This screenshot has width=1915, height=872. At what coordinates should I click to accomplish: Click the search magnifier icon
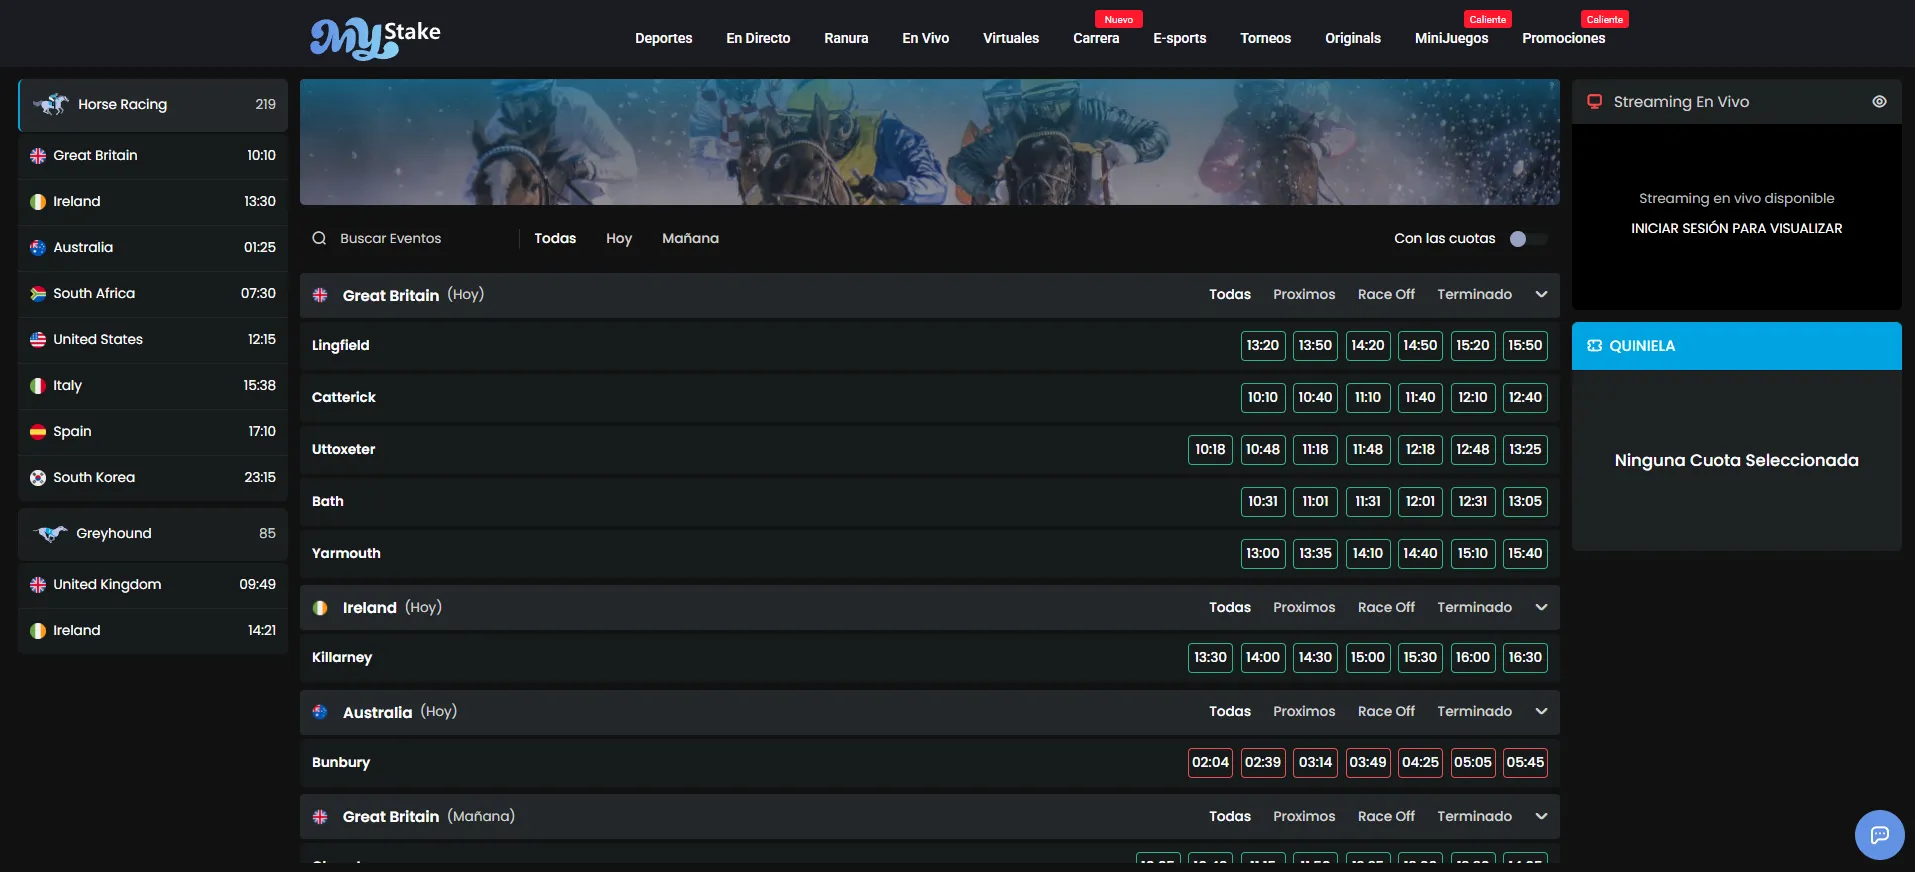click(x=319, y=238)
